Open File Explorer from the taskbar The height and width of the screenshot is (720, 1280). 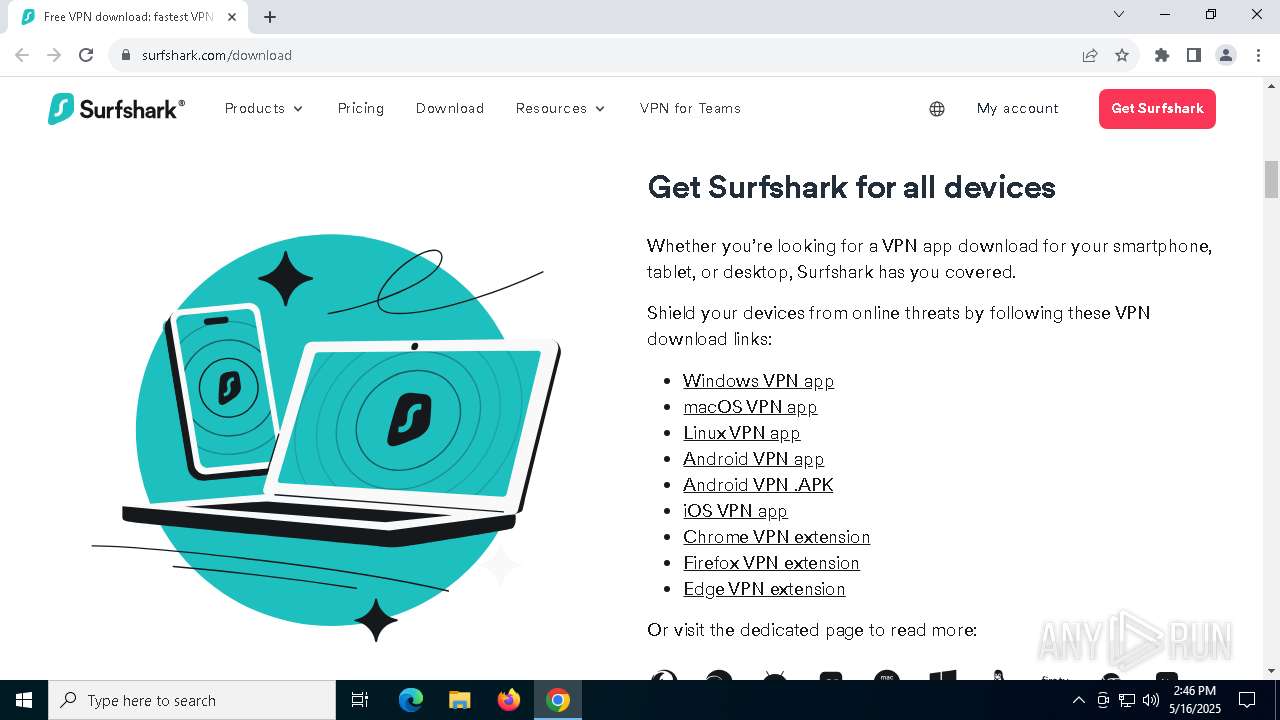(459, 700)
